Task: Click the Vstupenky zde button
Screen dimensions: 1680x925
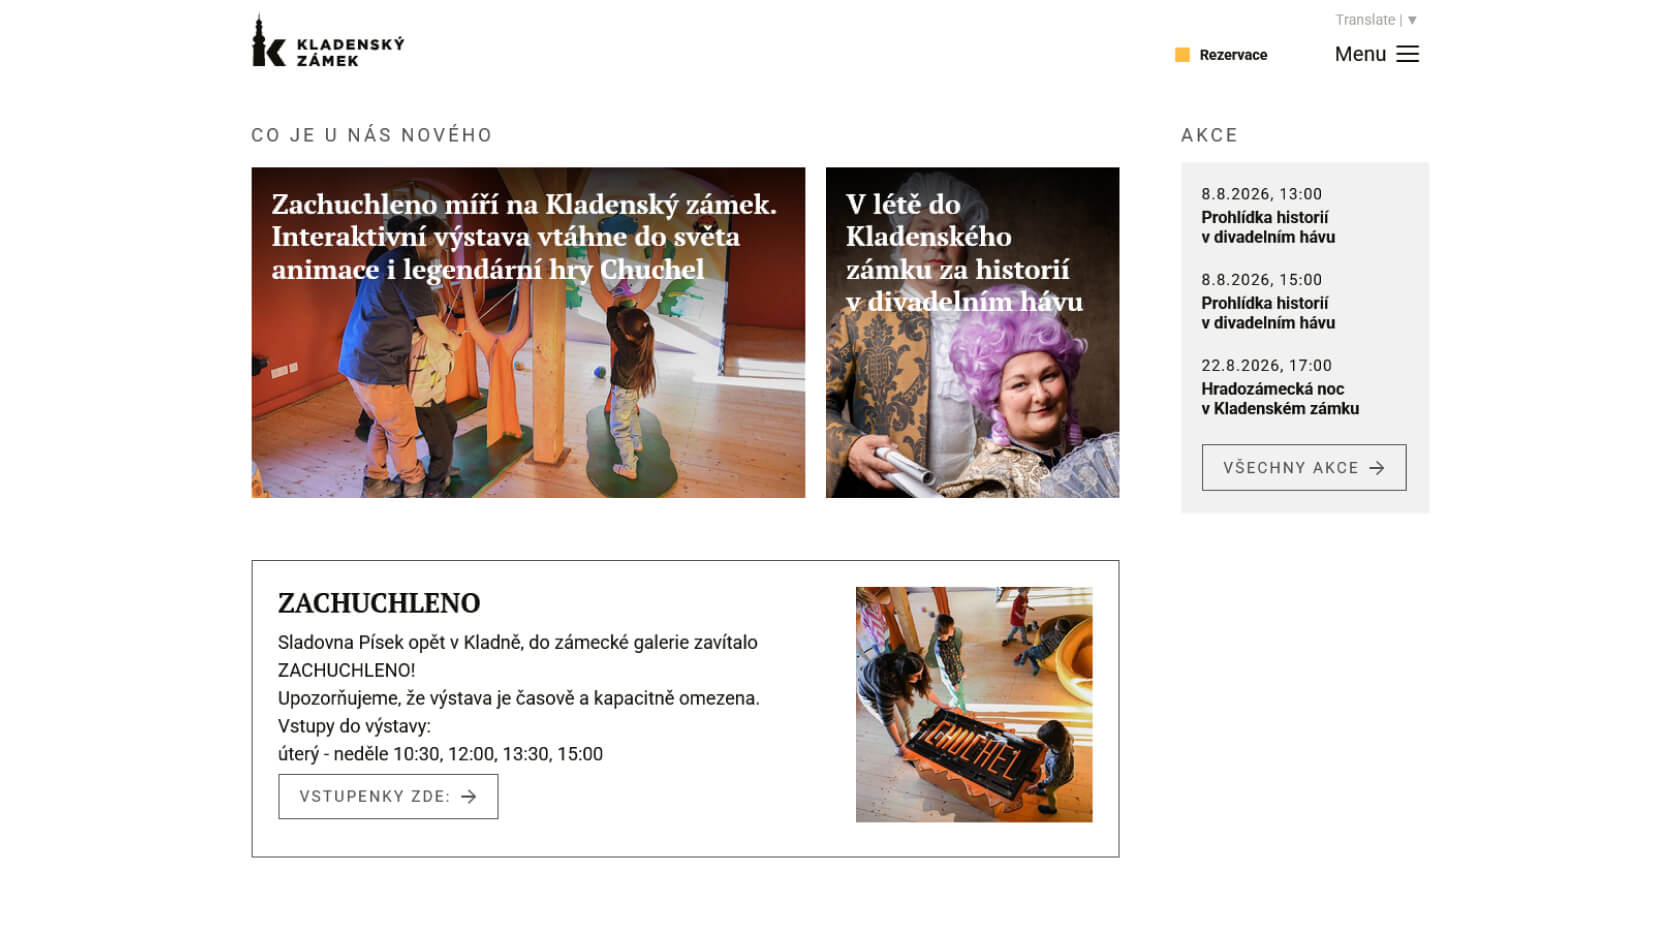Action: click(388, 797)
